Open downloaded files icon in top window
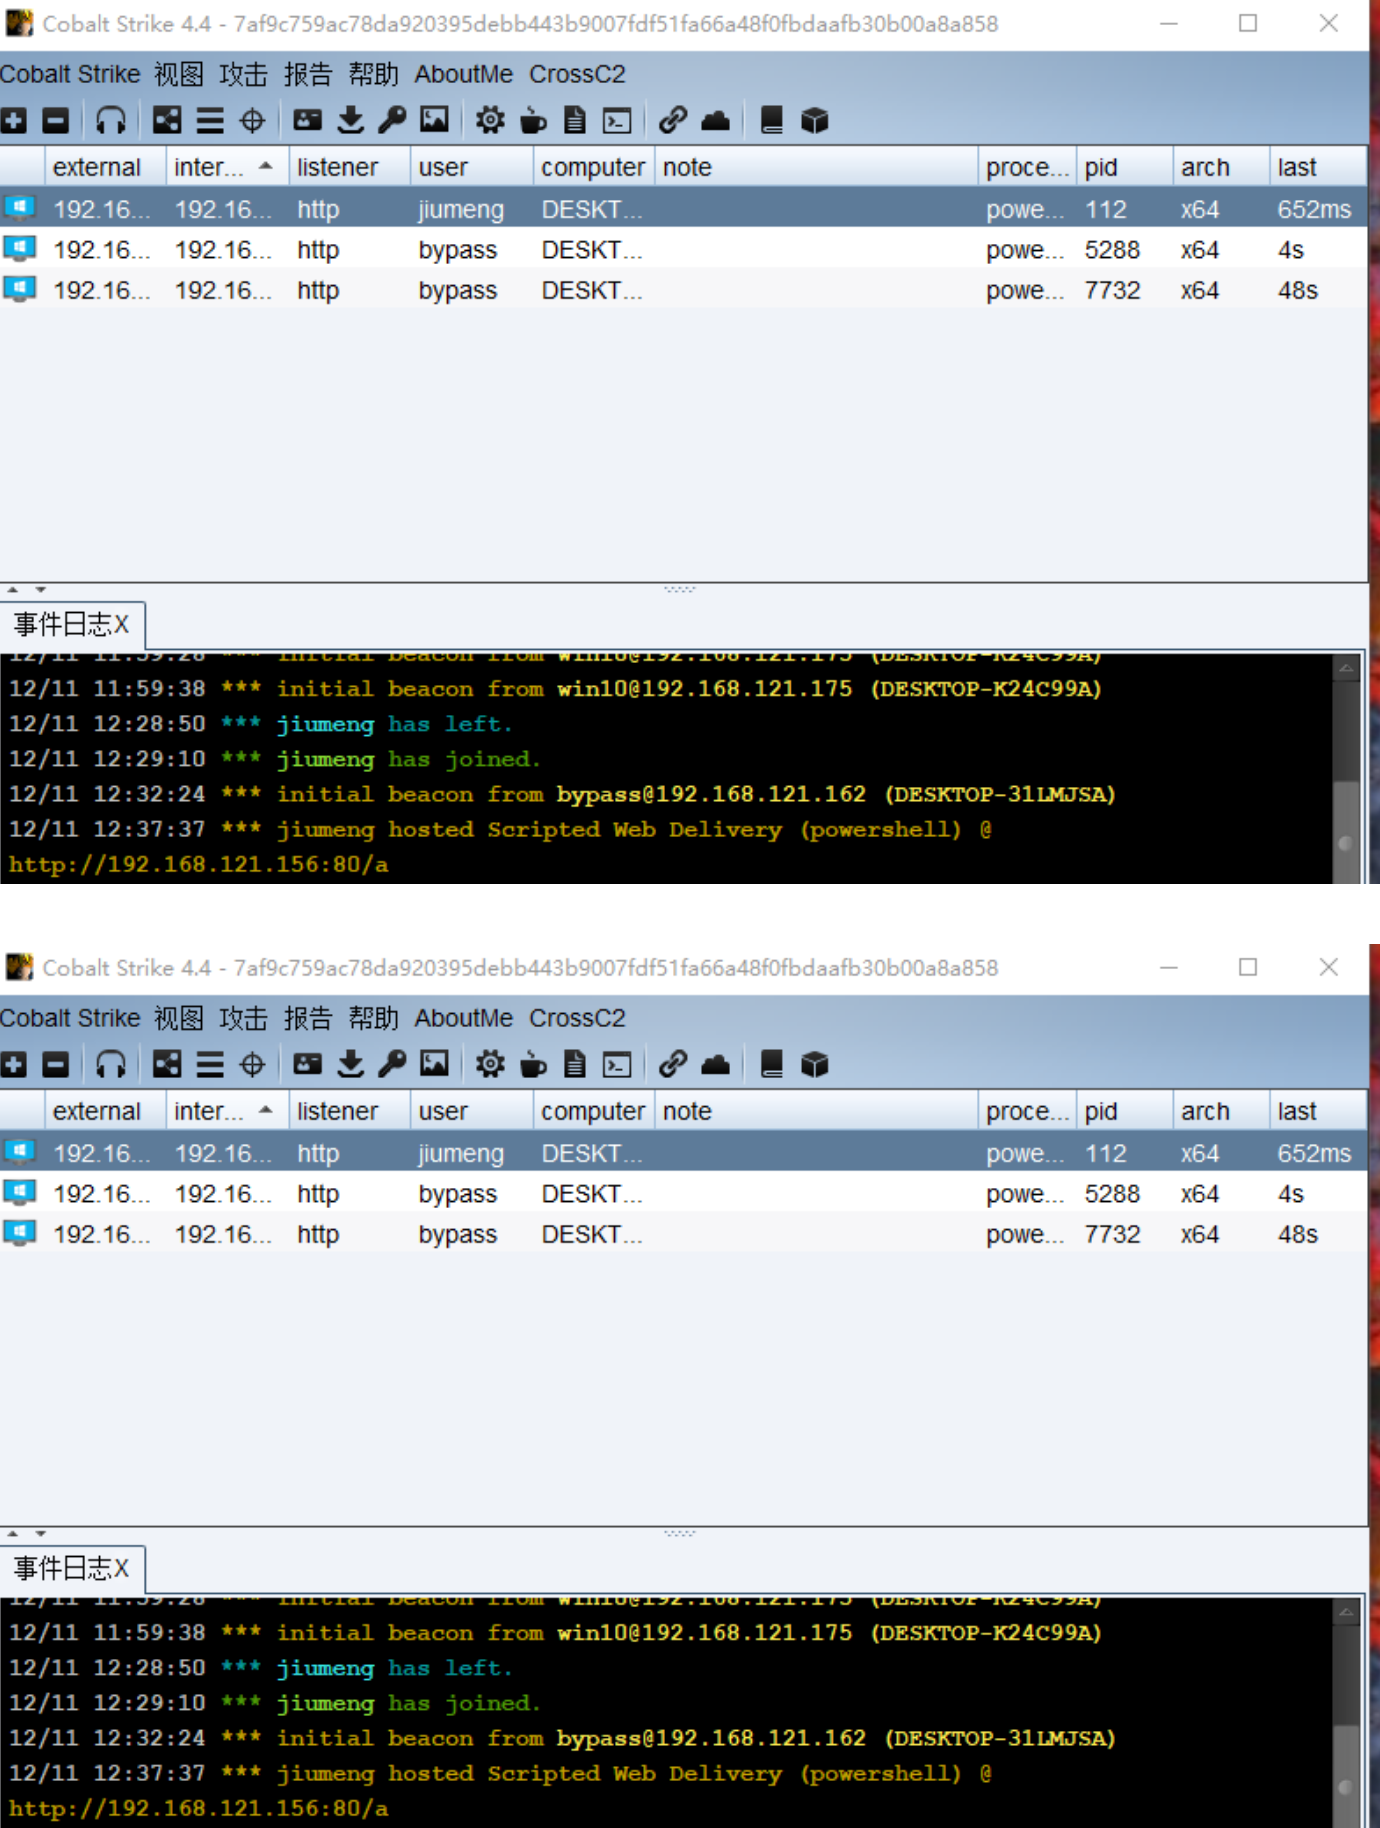 [350, 121]
